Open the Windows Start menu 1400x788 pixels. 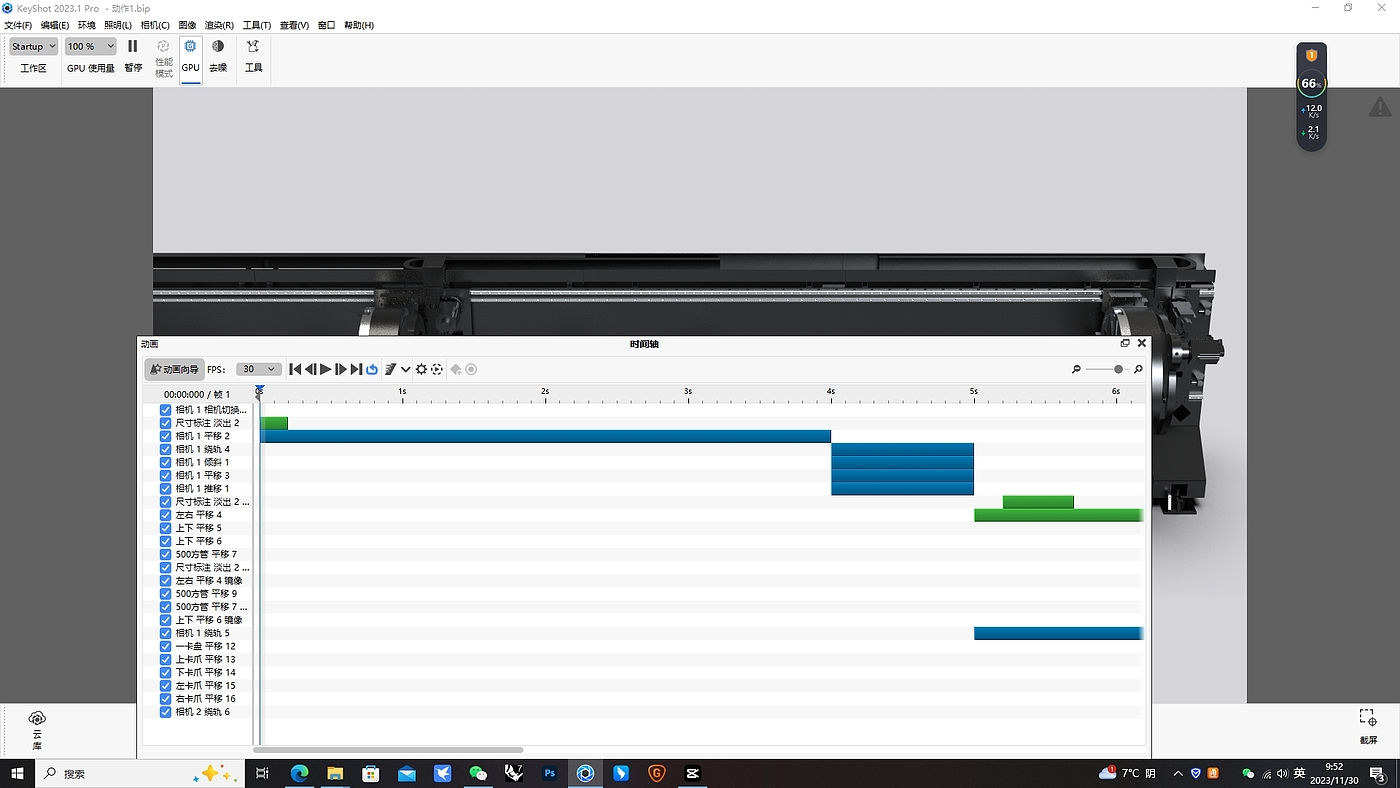tap(17, 773)
